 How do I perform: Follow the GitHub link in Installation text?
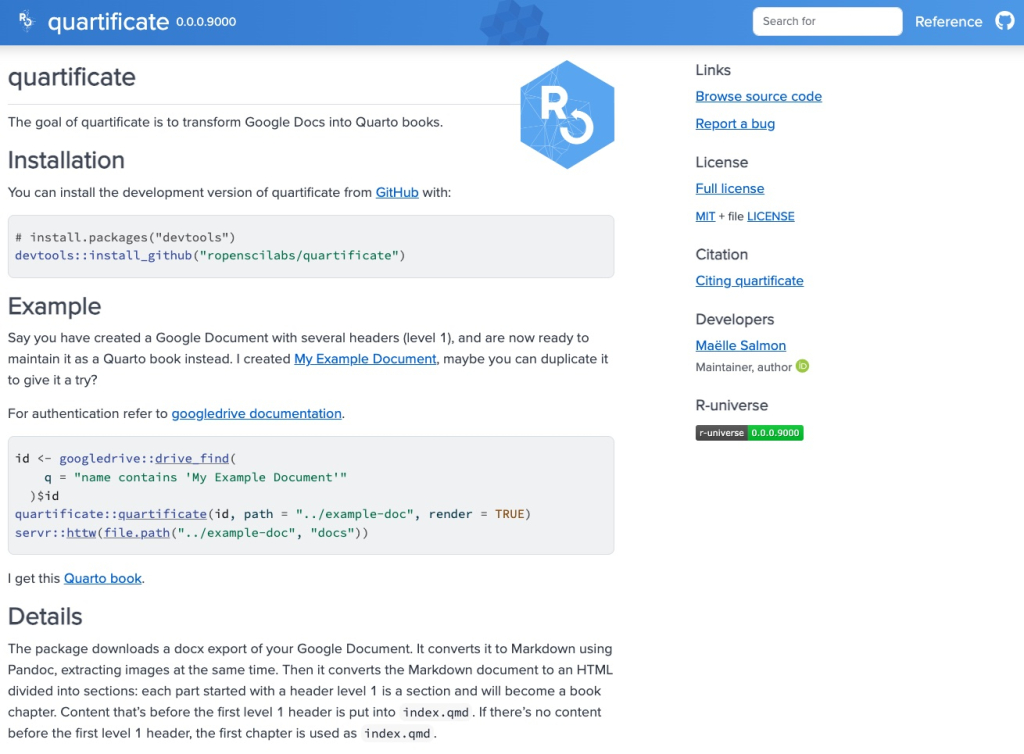click(x=397, y=193)
